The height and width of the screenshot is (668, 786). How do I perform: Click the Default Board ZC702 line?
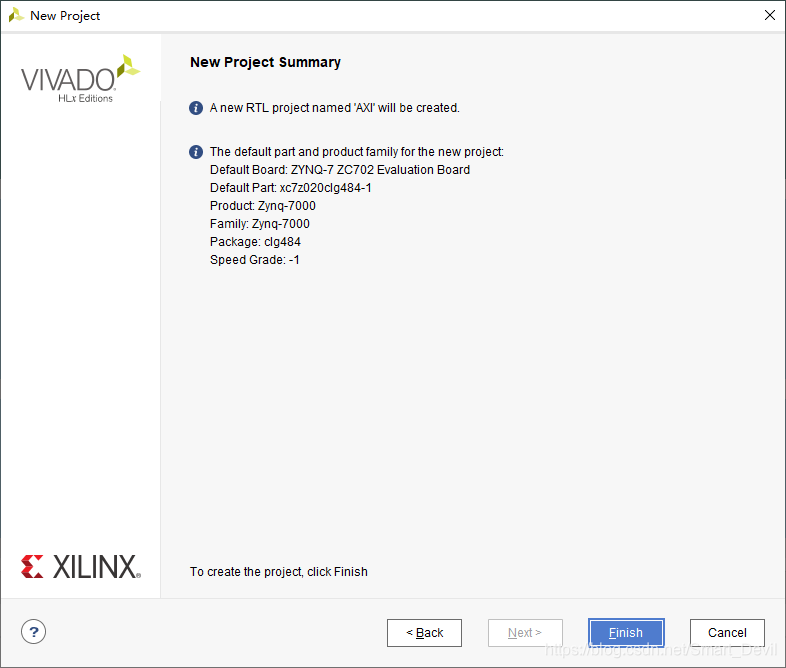340,170
